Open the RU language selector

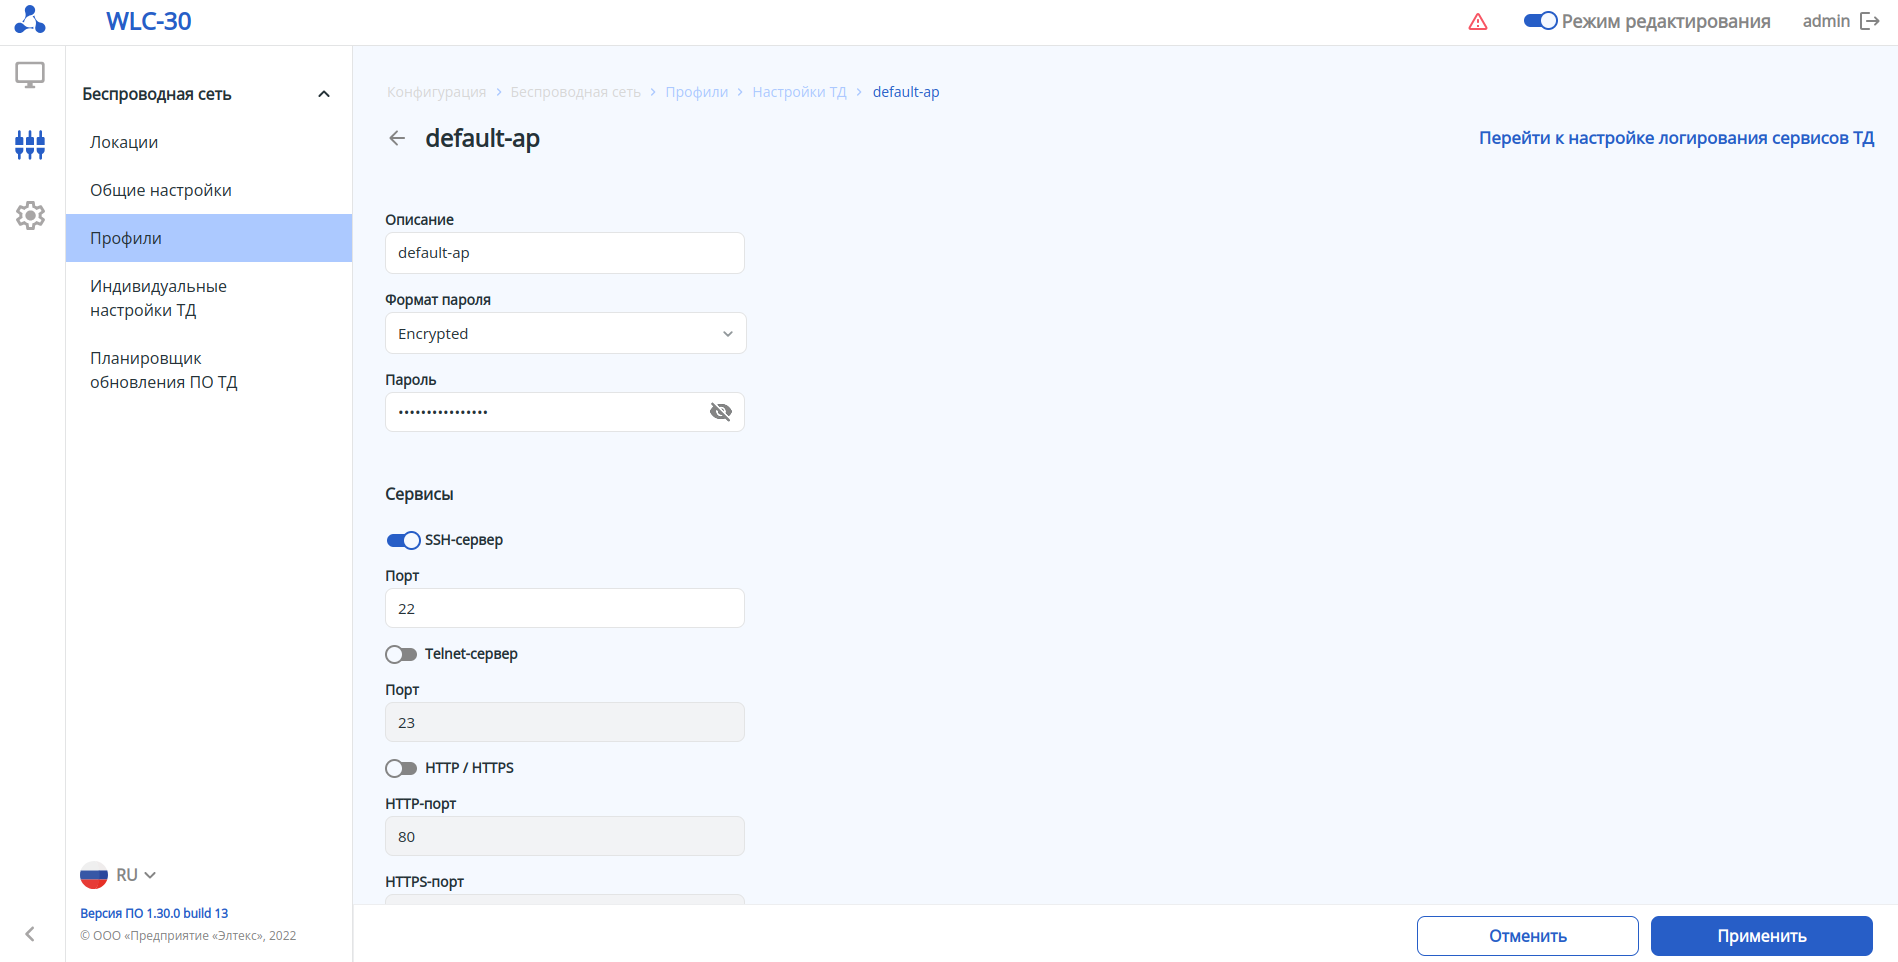coord(120,875)
